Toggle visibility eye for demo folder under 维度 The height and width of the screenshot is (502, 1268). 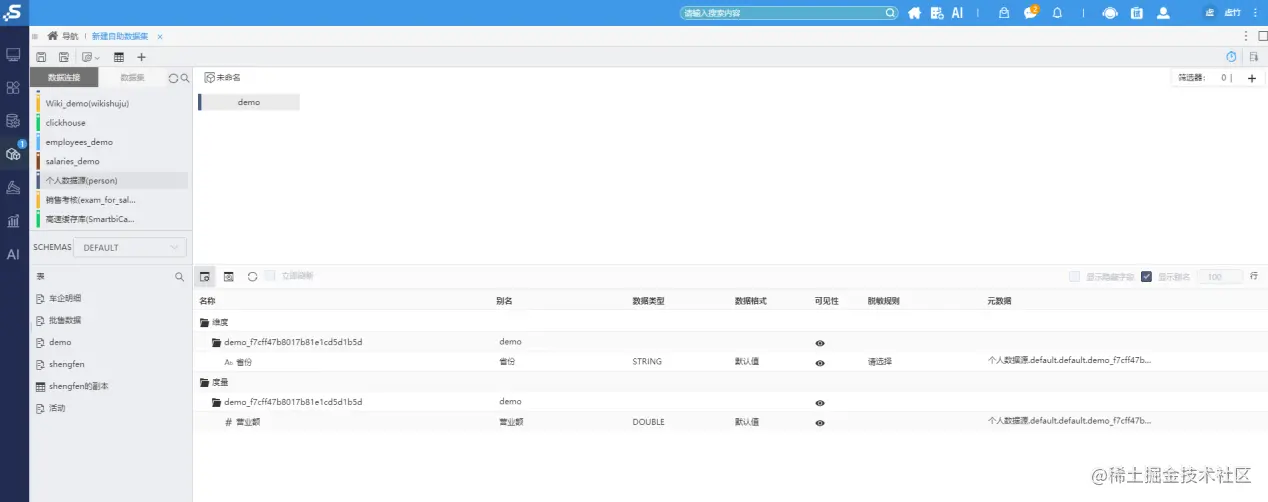click(x=820, y=342)
